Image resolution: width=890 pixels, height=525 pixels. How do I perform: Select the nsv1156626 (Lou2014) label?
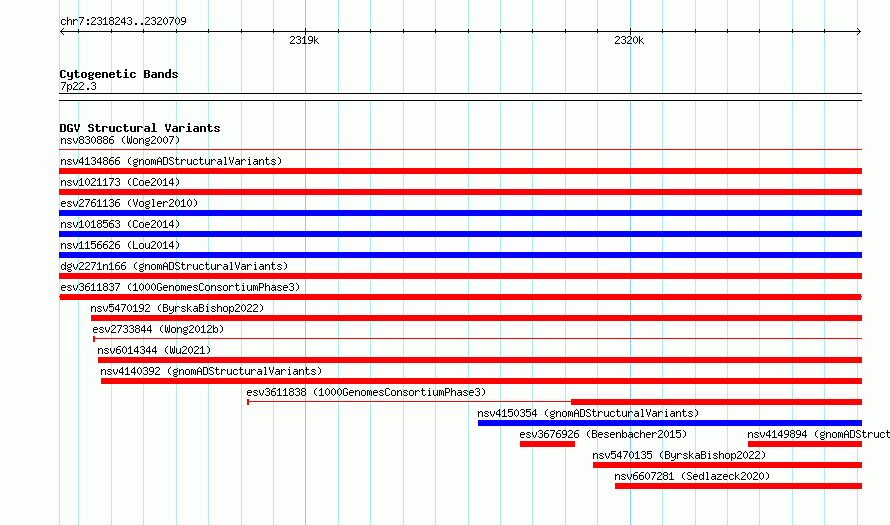tap(120, 245)
